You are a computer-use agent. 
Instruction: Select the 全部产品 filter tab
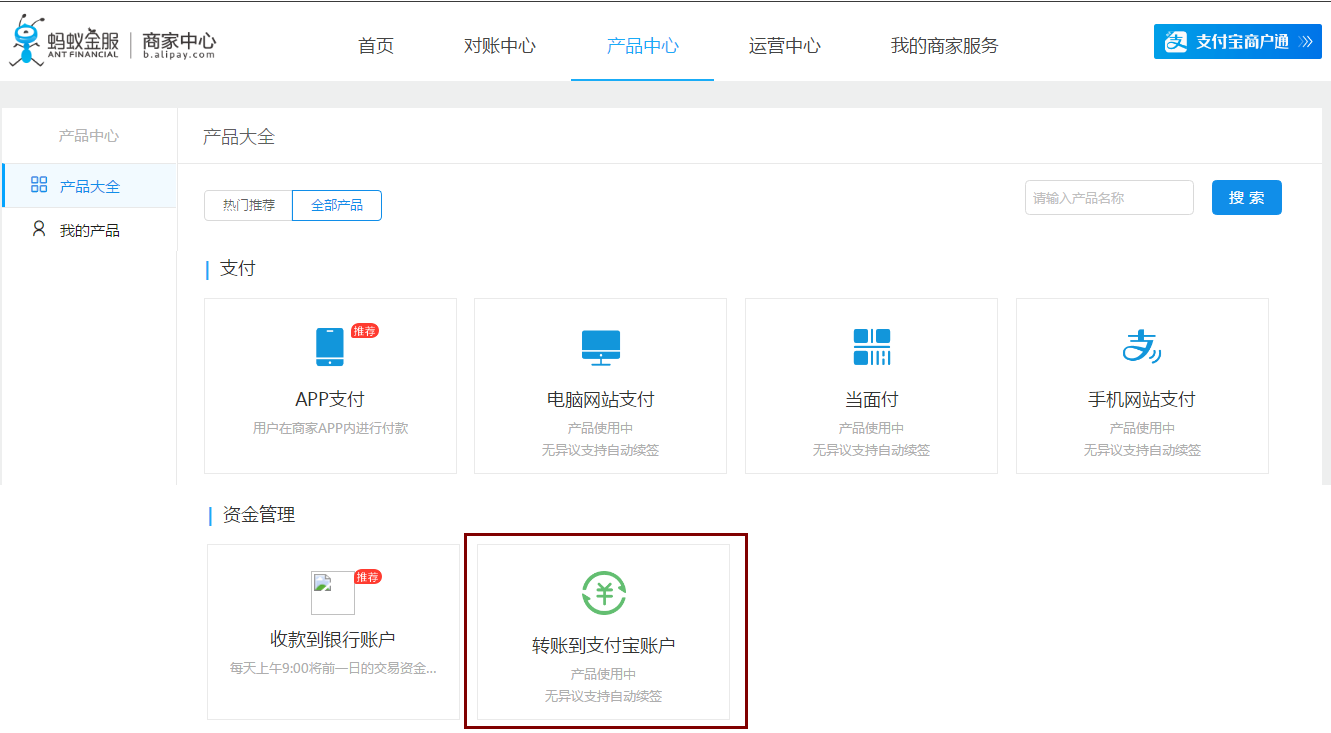337,205
